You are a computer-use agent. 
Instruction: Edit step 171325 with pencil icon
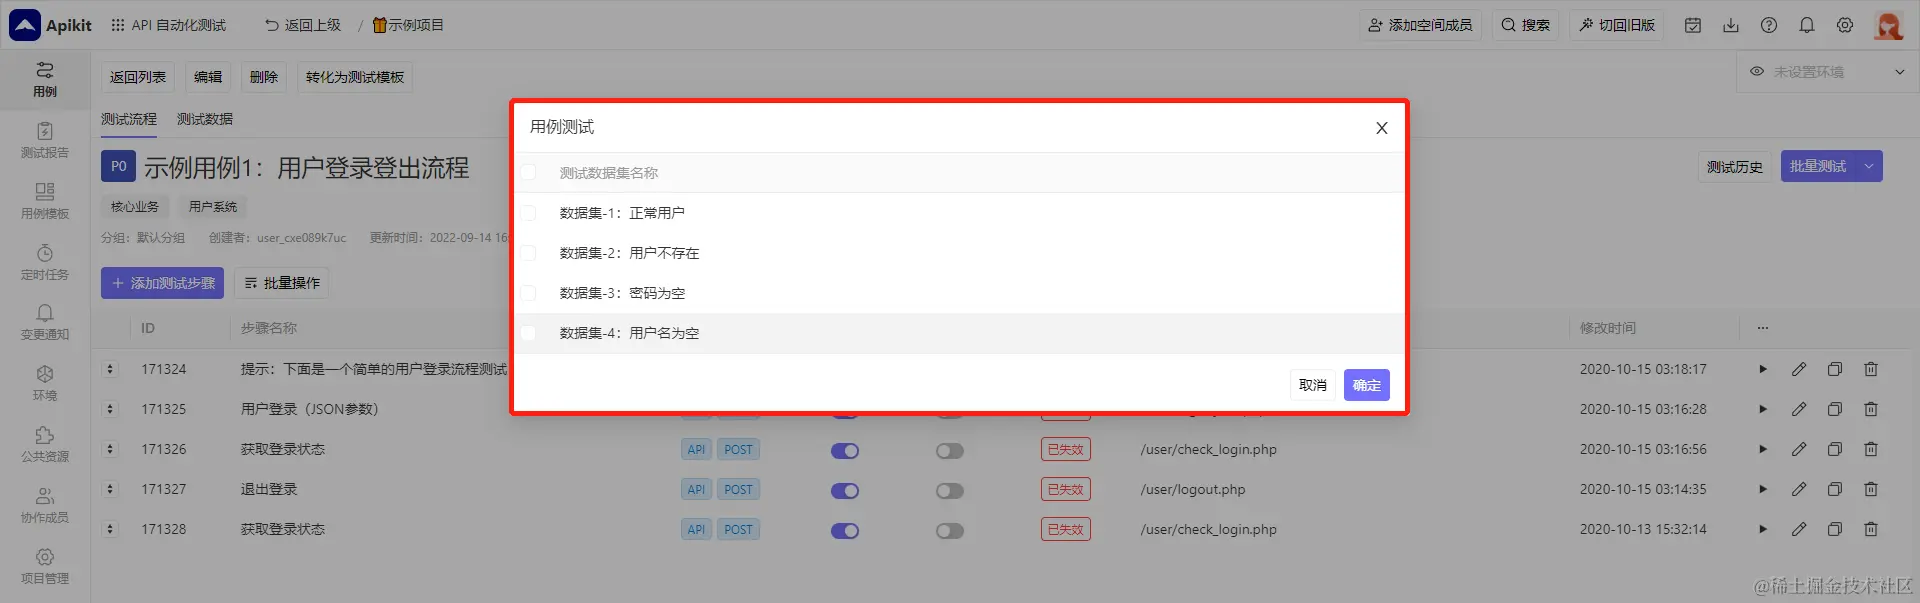(x=1799, y=409)
